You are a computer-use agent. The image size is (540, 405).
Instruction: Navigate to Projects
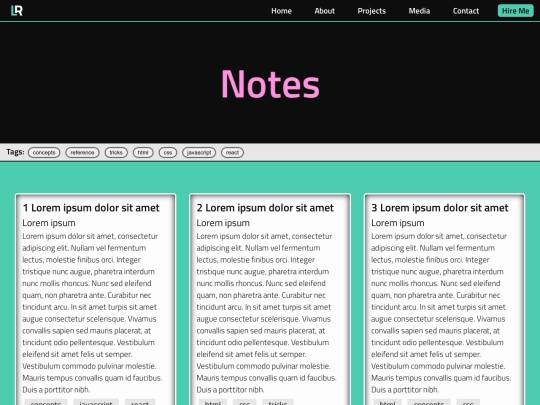[372, 11]
